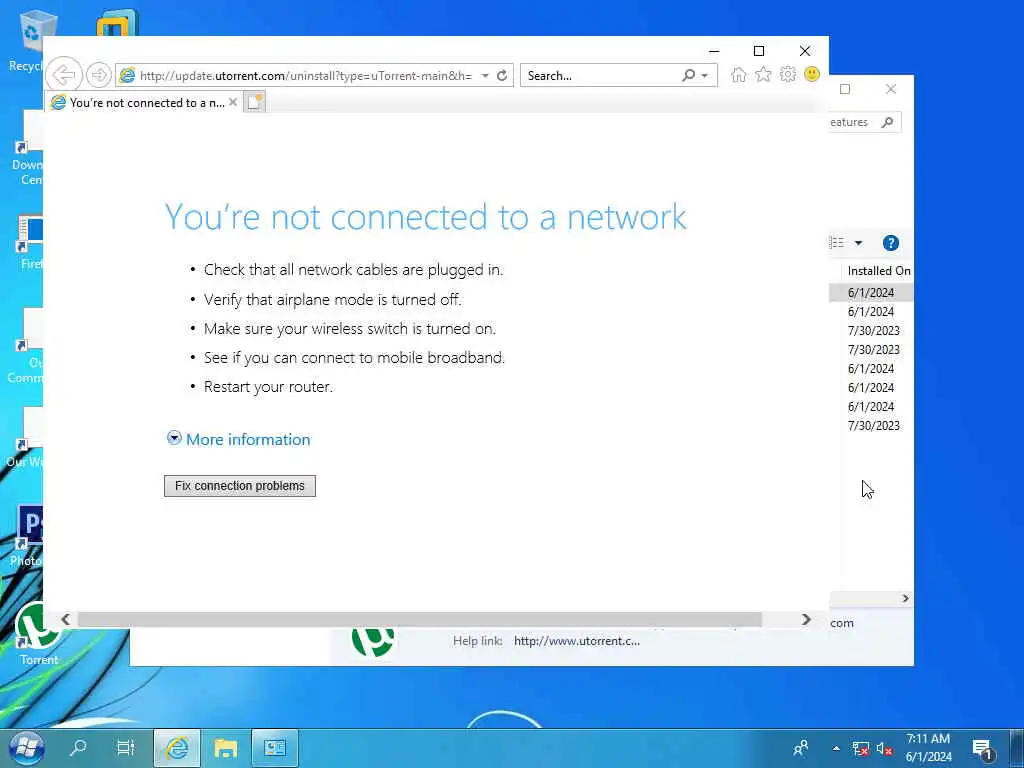Click right arrow of horizontal scrollbar
Viewport: 1024px width, 768px height.
coord(807,619)
